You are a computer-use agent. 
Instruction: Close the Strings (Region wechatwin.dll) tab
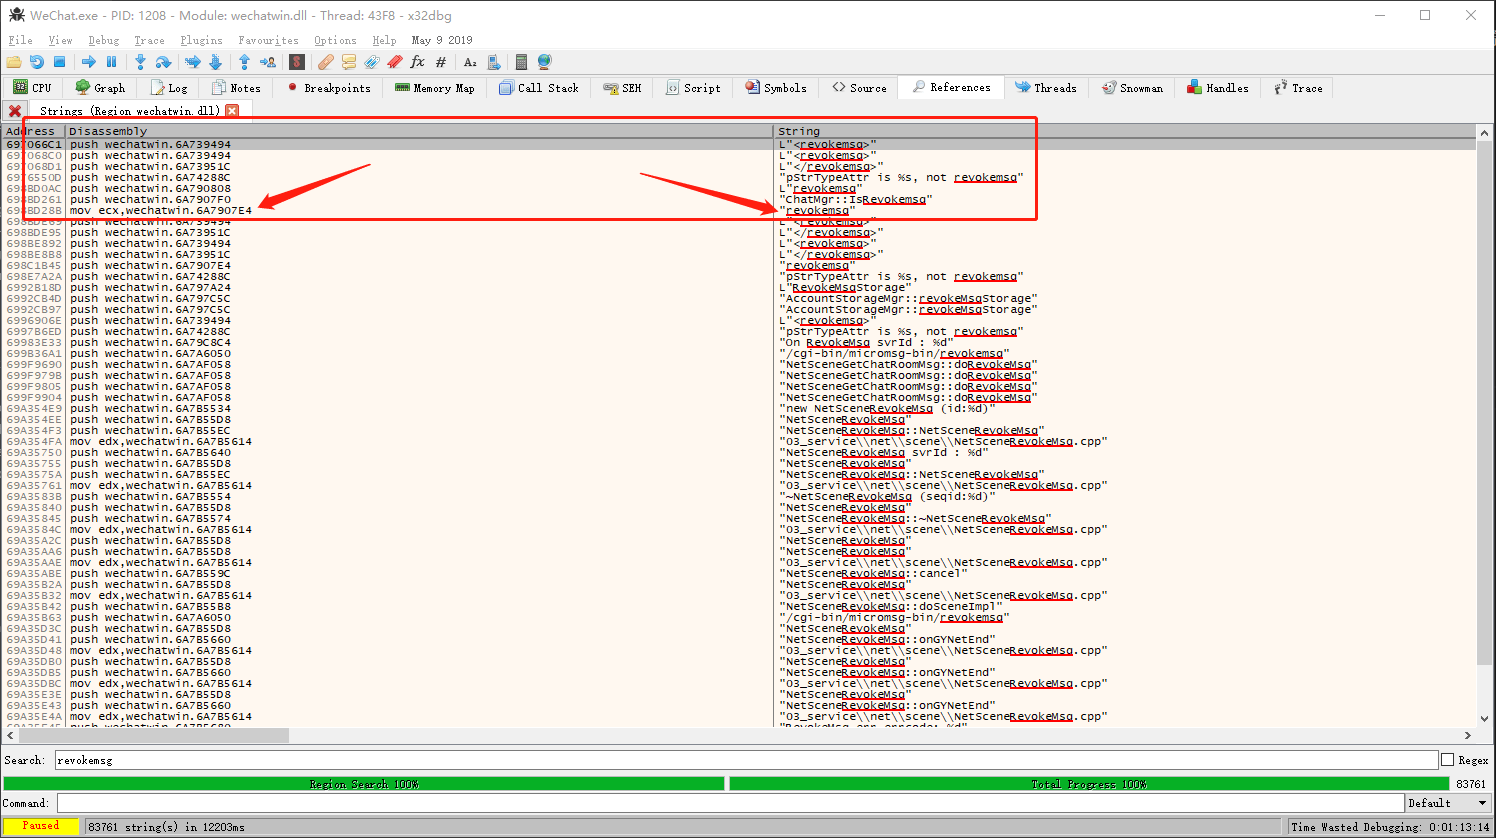pos(232,110)
